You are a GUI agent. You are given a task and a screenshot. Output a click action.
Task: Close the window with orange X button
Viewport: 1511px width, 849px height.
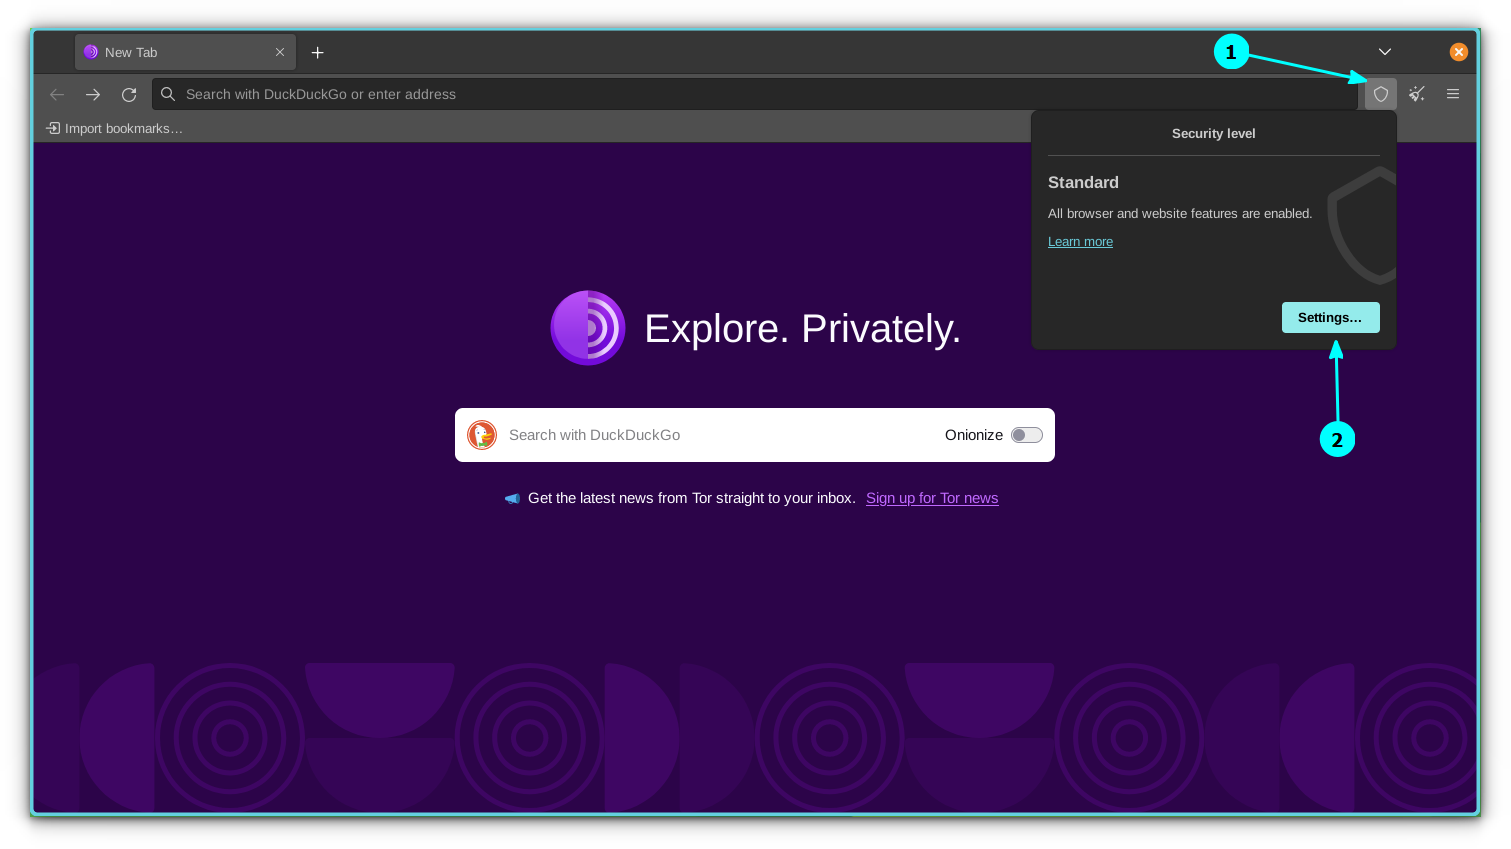(1459, 52)
